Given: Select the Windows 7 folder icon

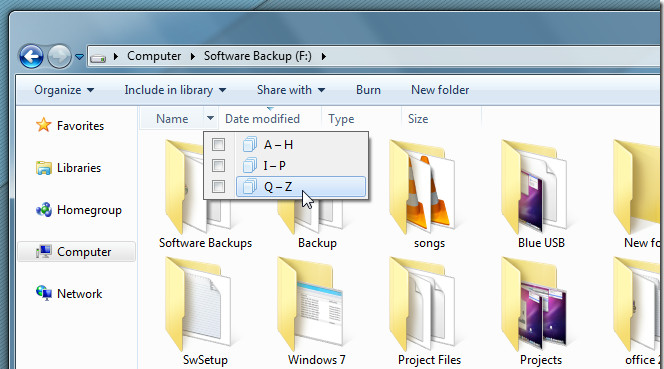Looking at the screenshot, I should coord(310,303).
